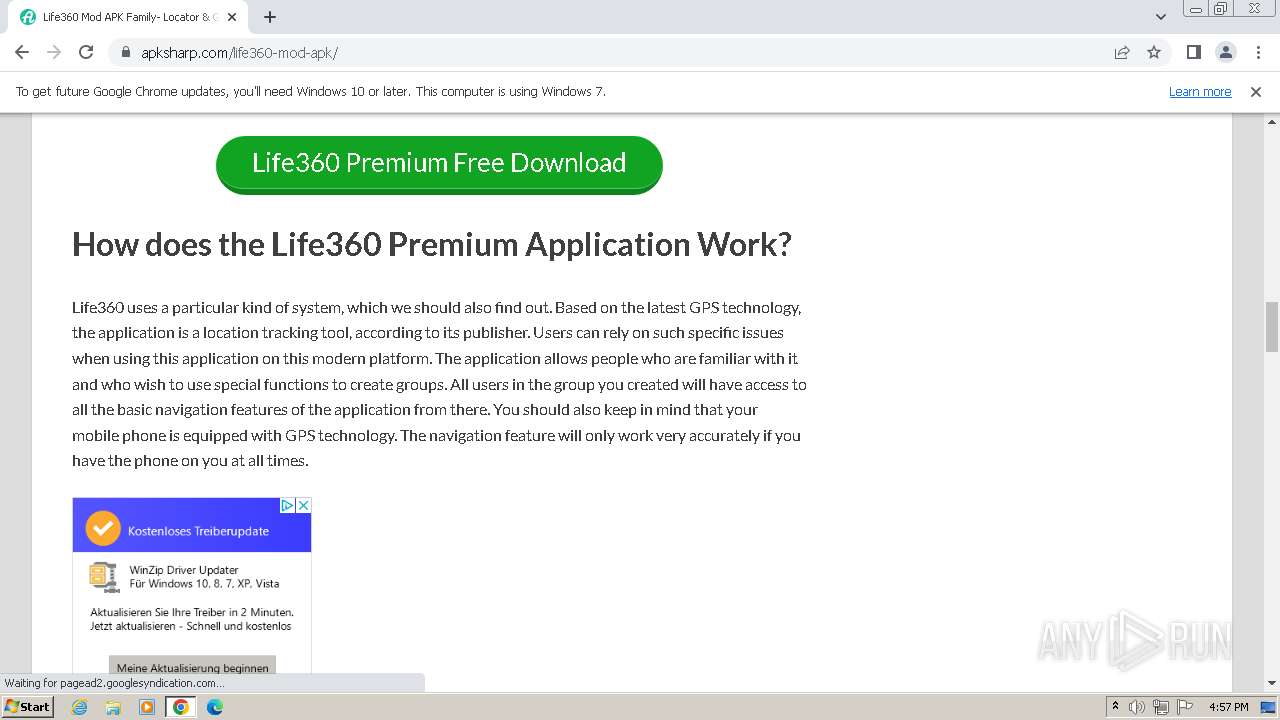Viewport: 1280px width, 720px height.
Task: Open Microsoft Edge from taskbar
Action: (x=215, y=707)
